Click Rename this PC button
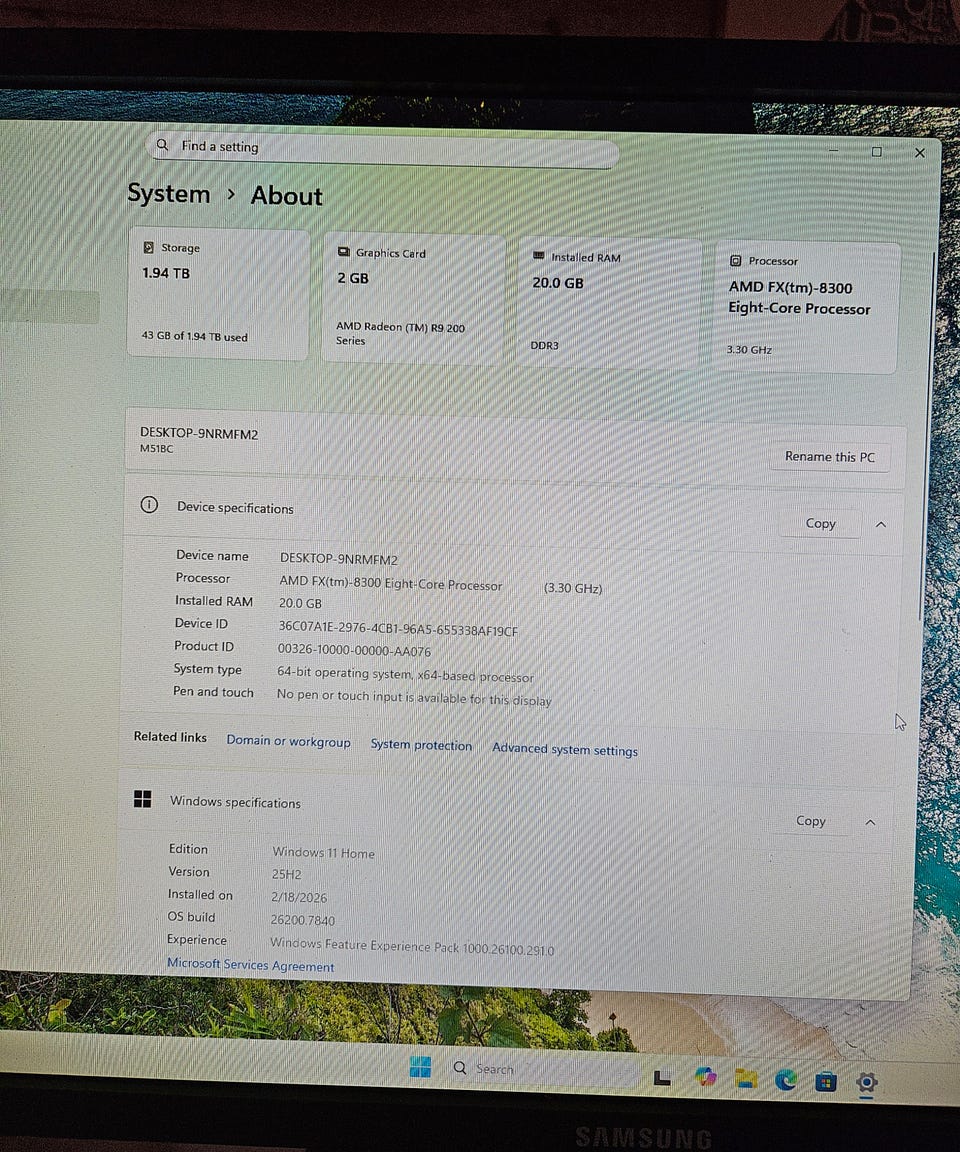The height and width of the screenshot is (1152, 960). point(829,456)
